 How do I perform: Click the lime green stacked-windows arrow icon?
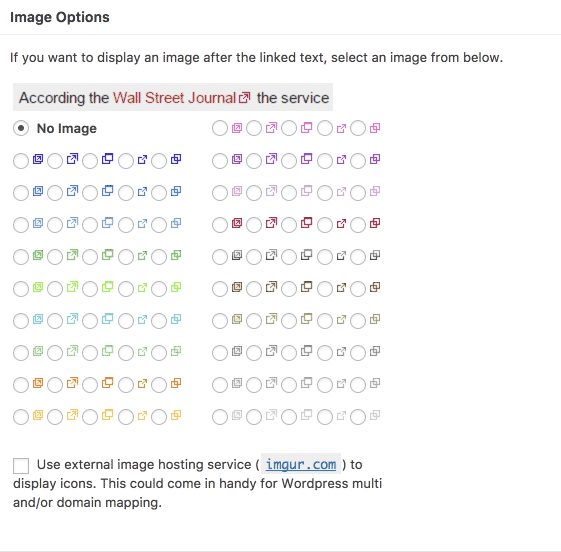38,287
